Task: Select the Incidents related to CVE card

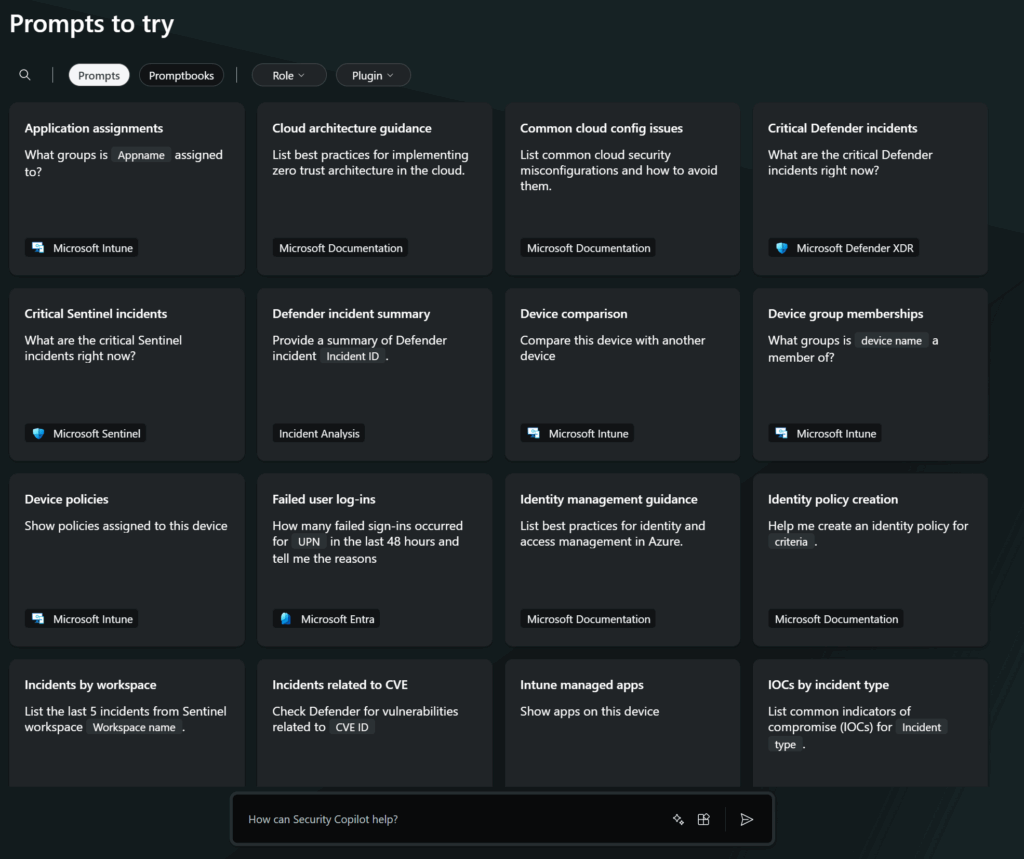Action: [x=374, y=722]
